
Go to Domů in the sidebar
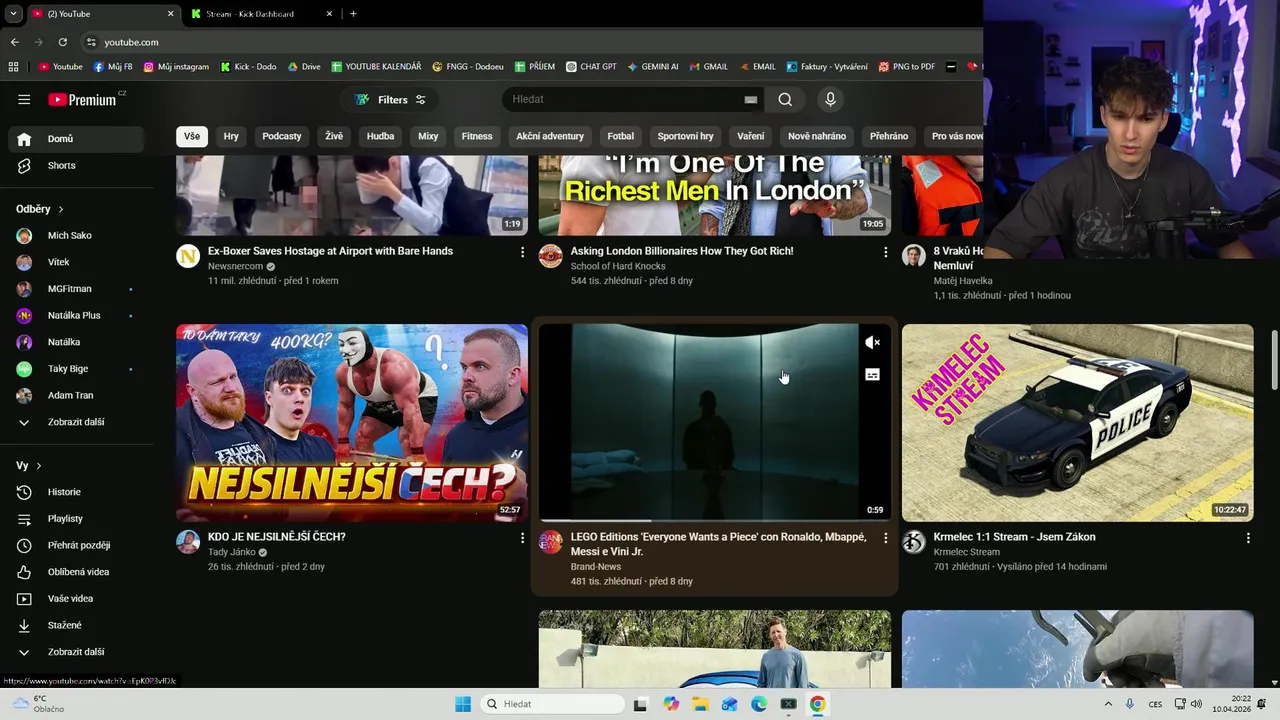pyautogui.click(x=76, y=139)
